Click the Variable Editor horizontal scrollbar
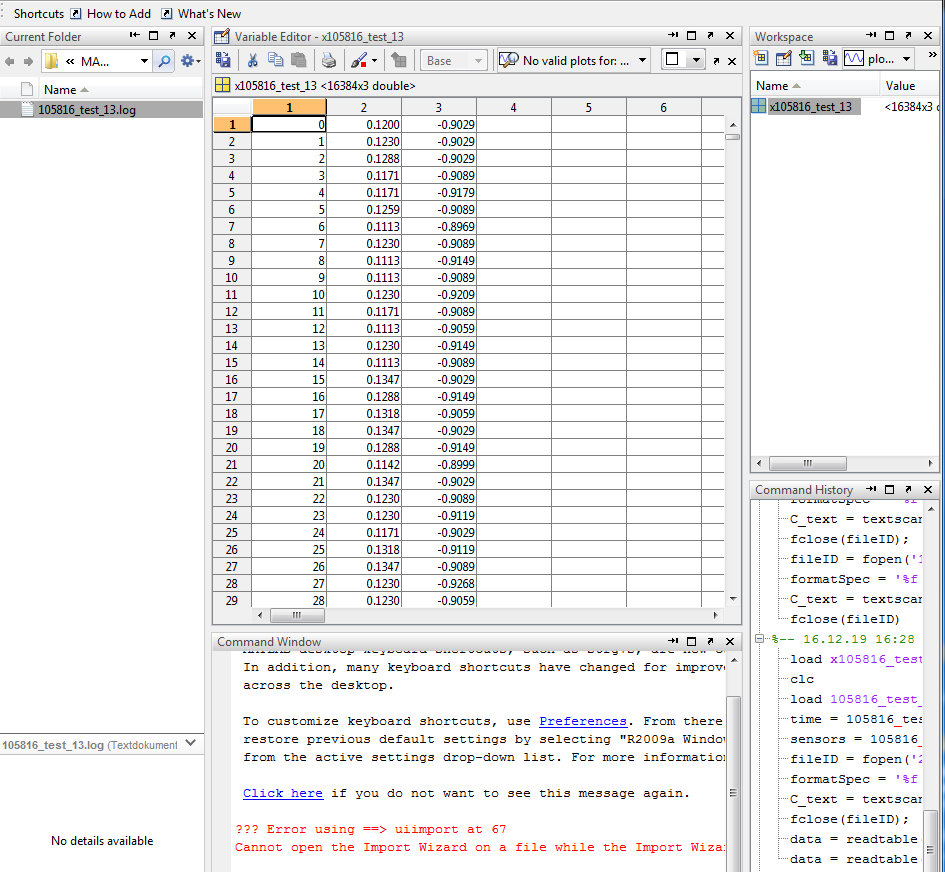Viewport: 945px width, 872px height. (295, 616)
